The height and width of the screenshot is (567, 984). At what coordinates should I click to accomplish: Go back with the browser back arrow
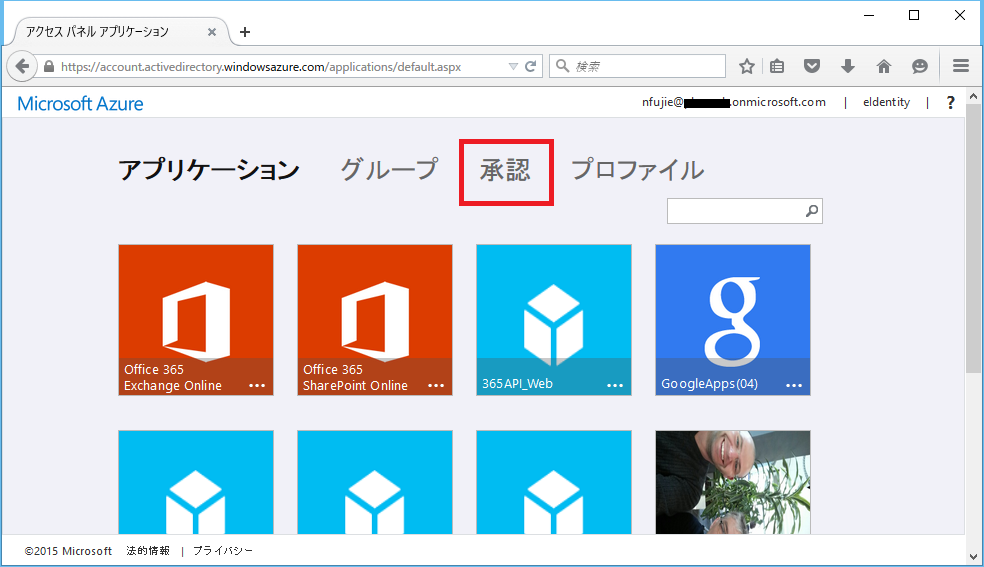point(22,66)
